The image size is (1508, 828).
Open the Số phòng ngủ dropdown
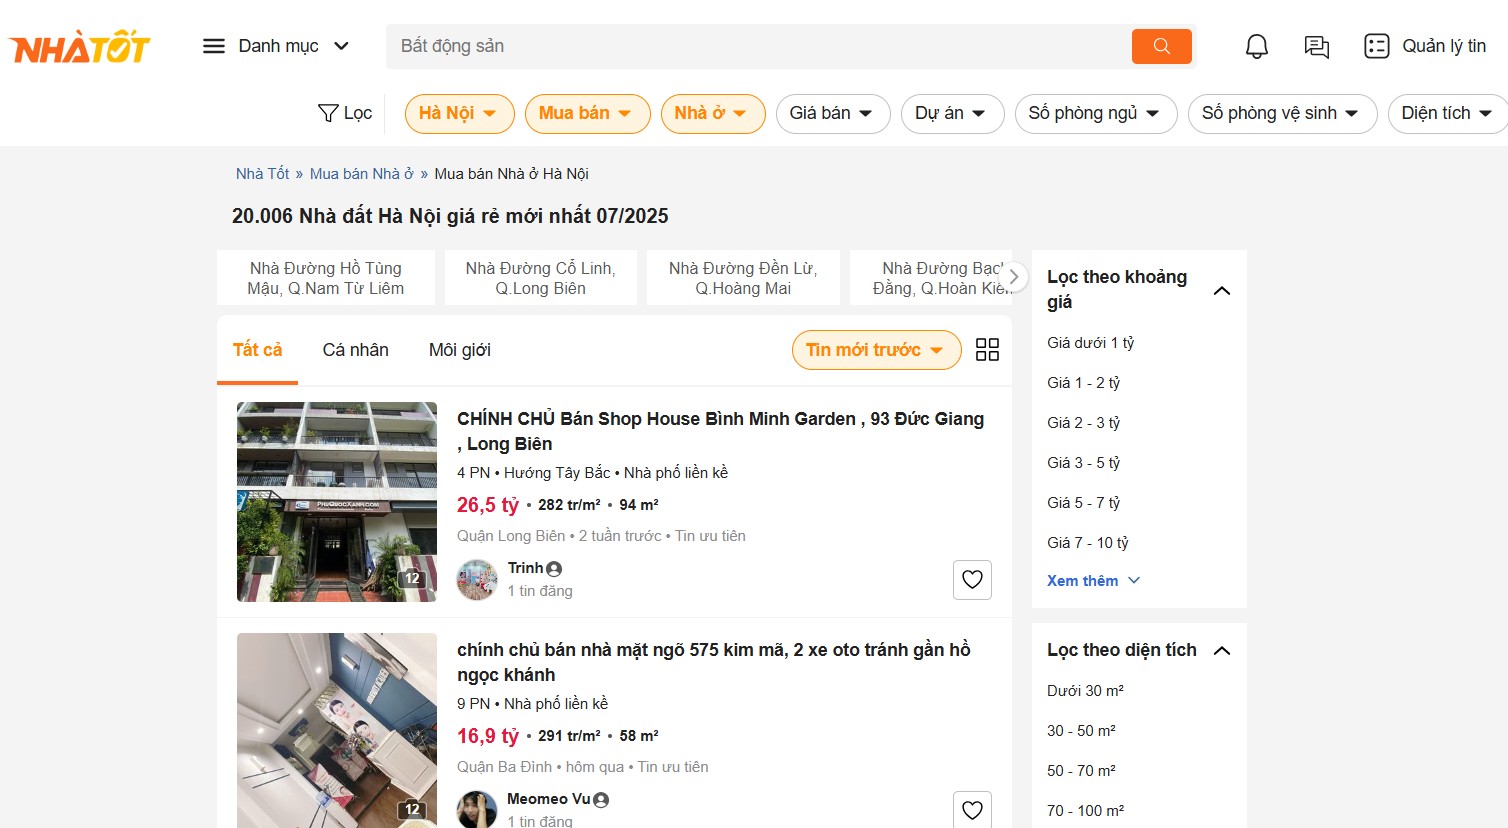1096,113
